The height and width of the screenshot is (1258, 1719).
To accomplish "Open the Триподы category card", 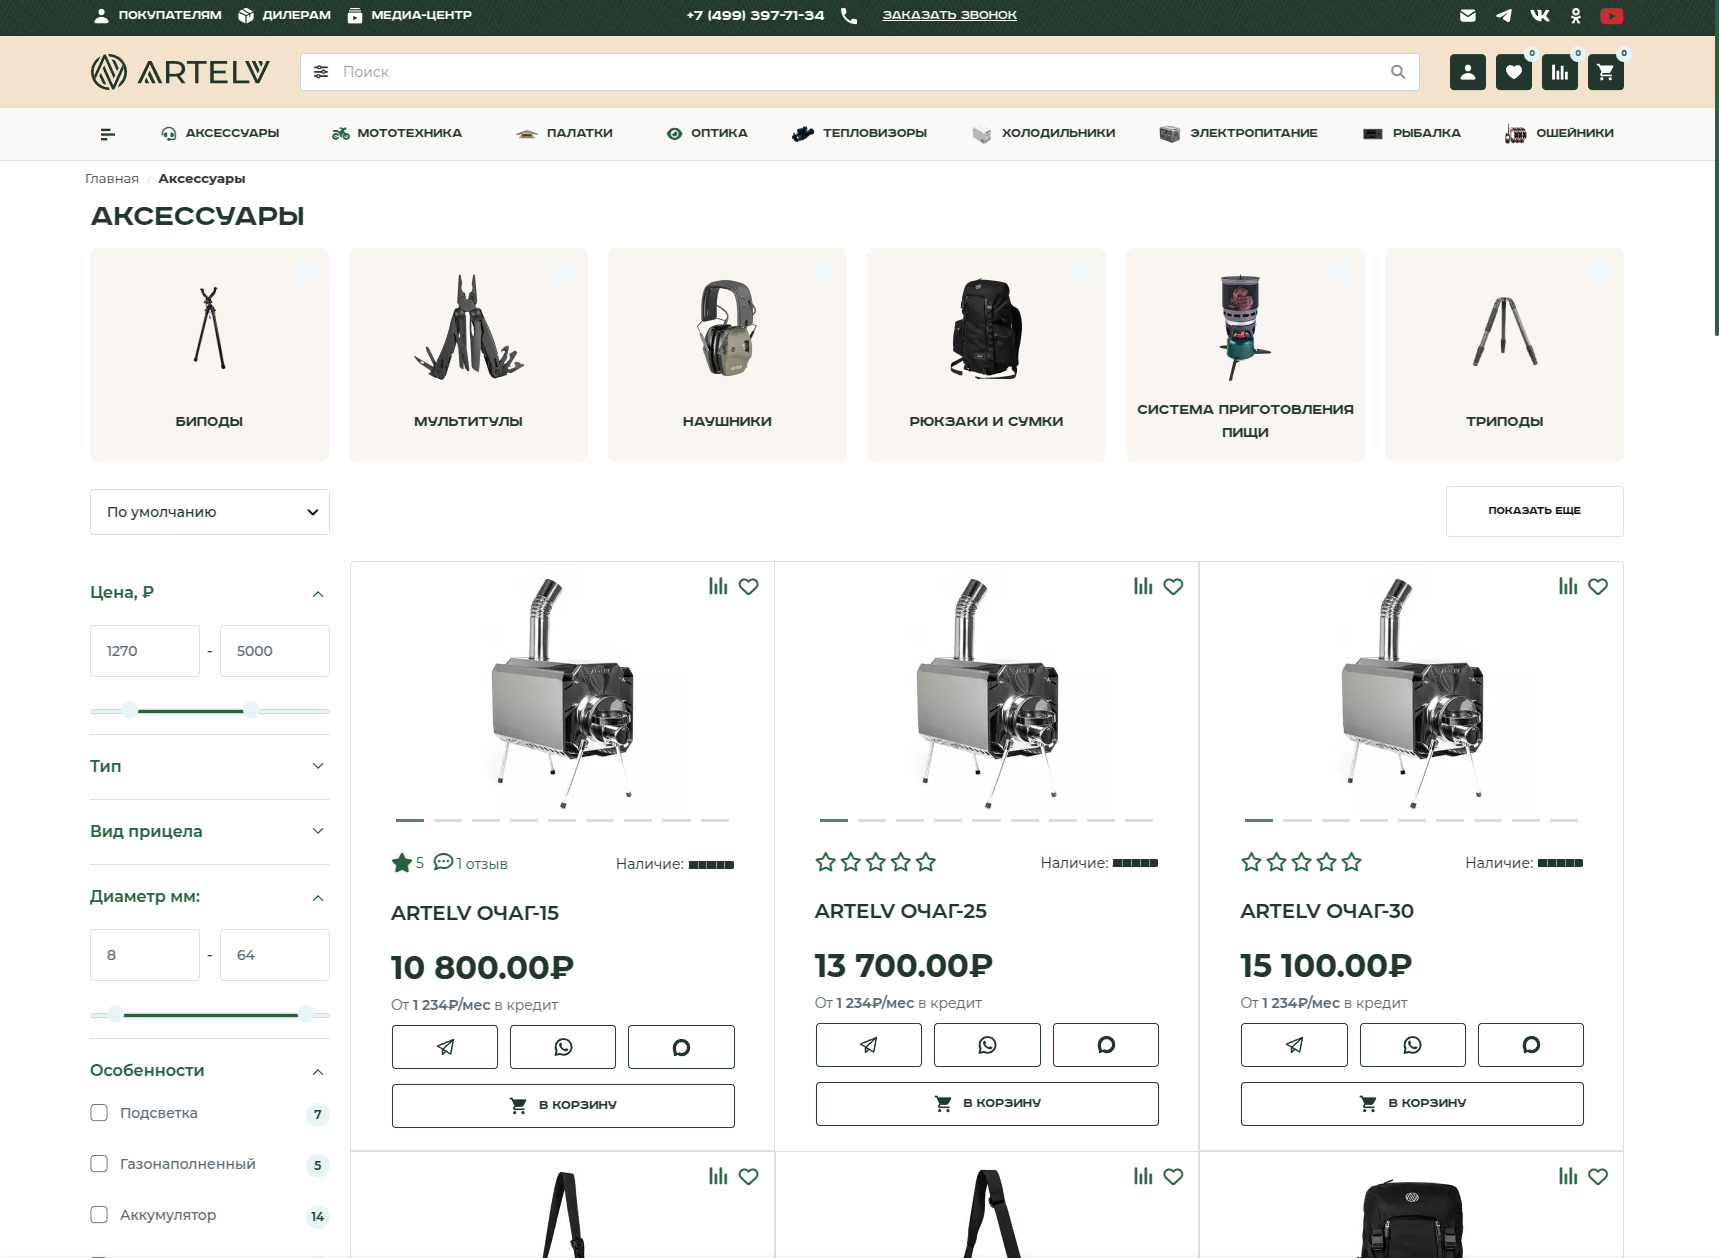I will coord(1504,355).
